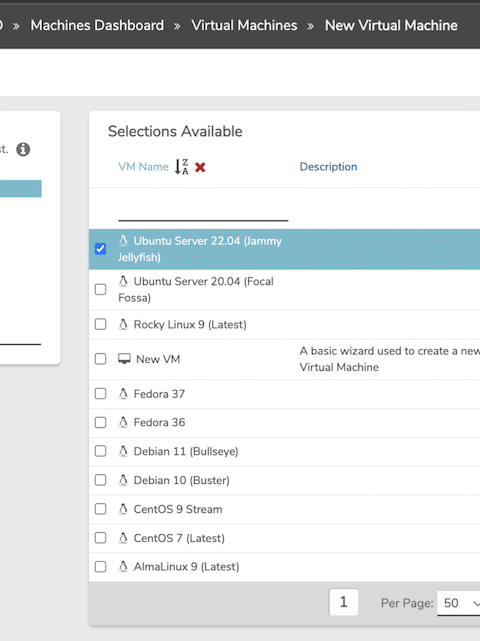Image resolution: width=480 pixels, height=641 pixels.
Task: Click New Virtual Machine breadcrumb
Action: point(391,25)
